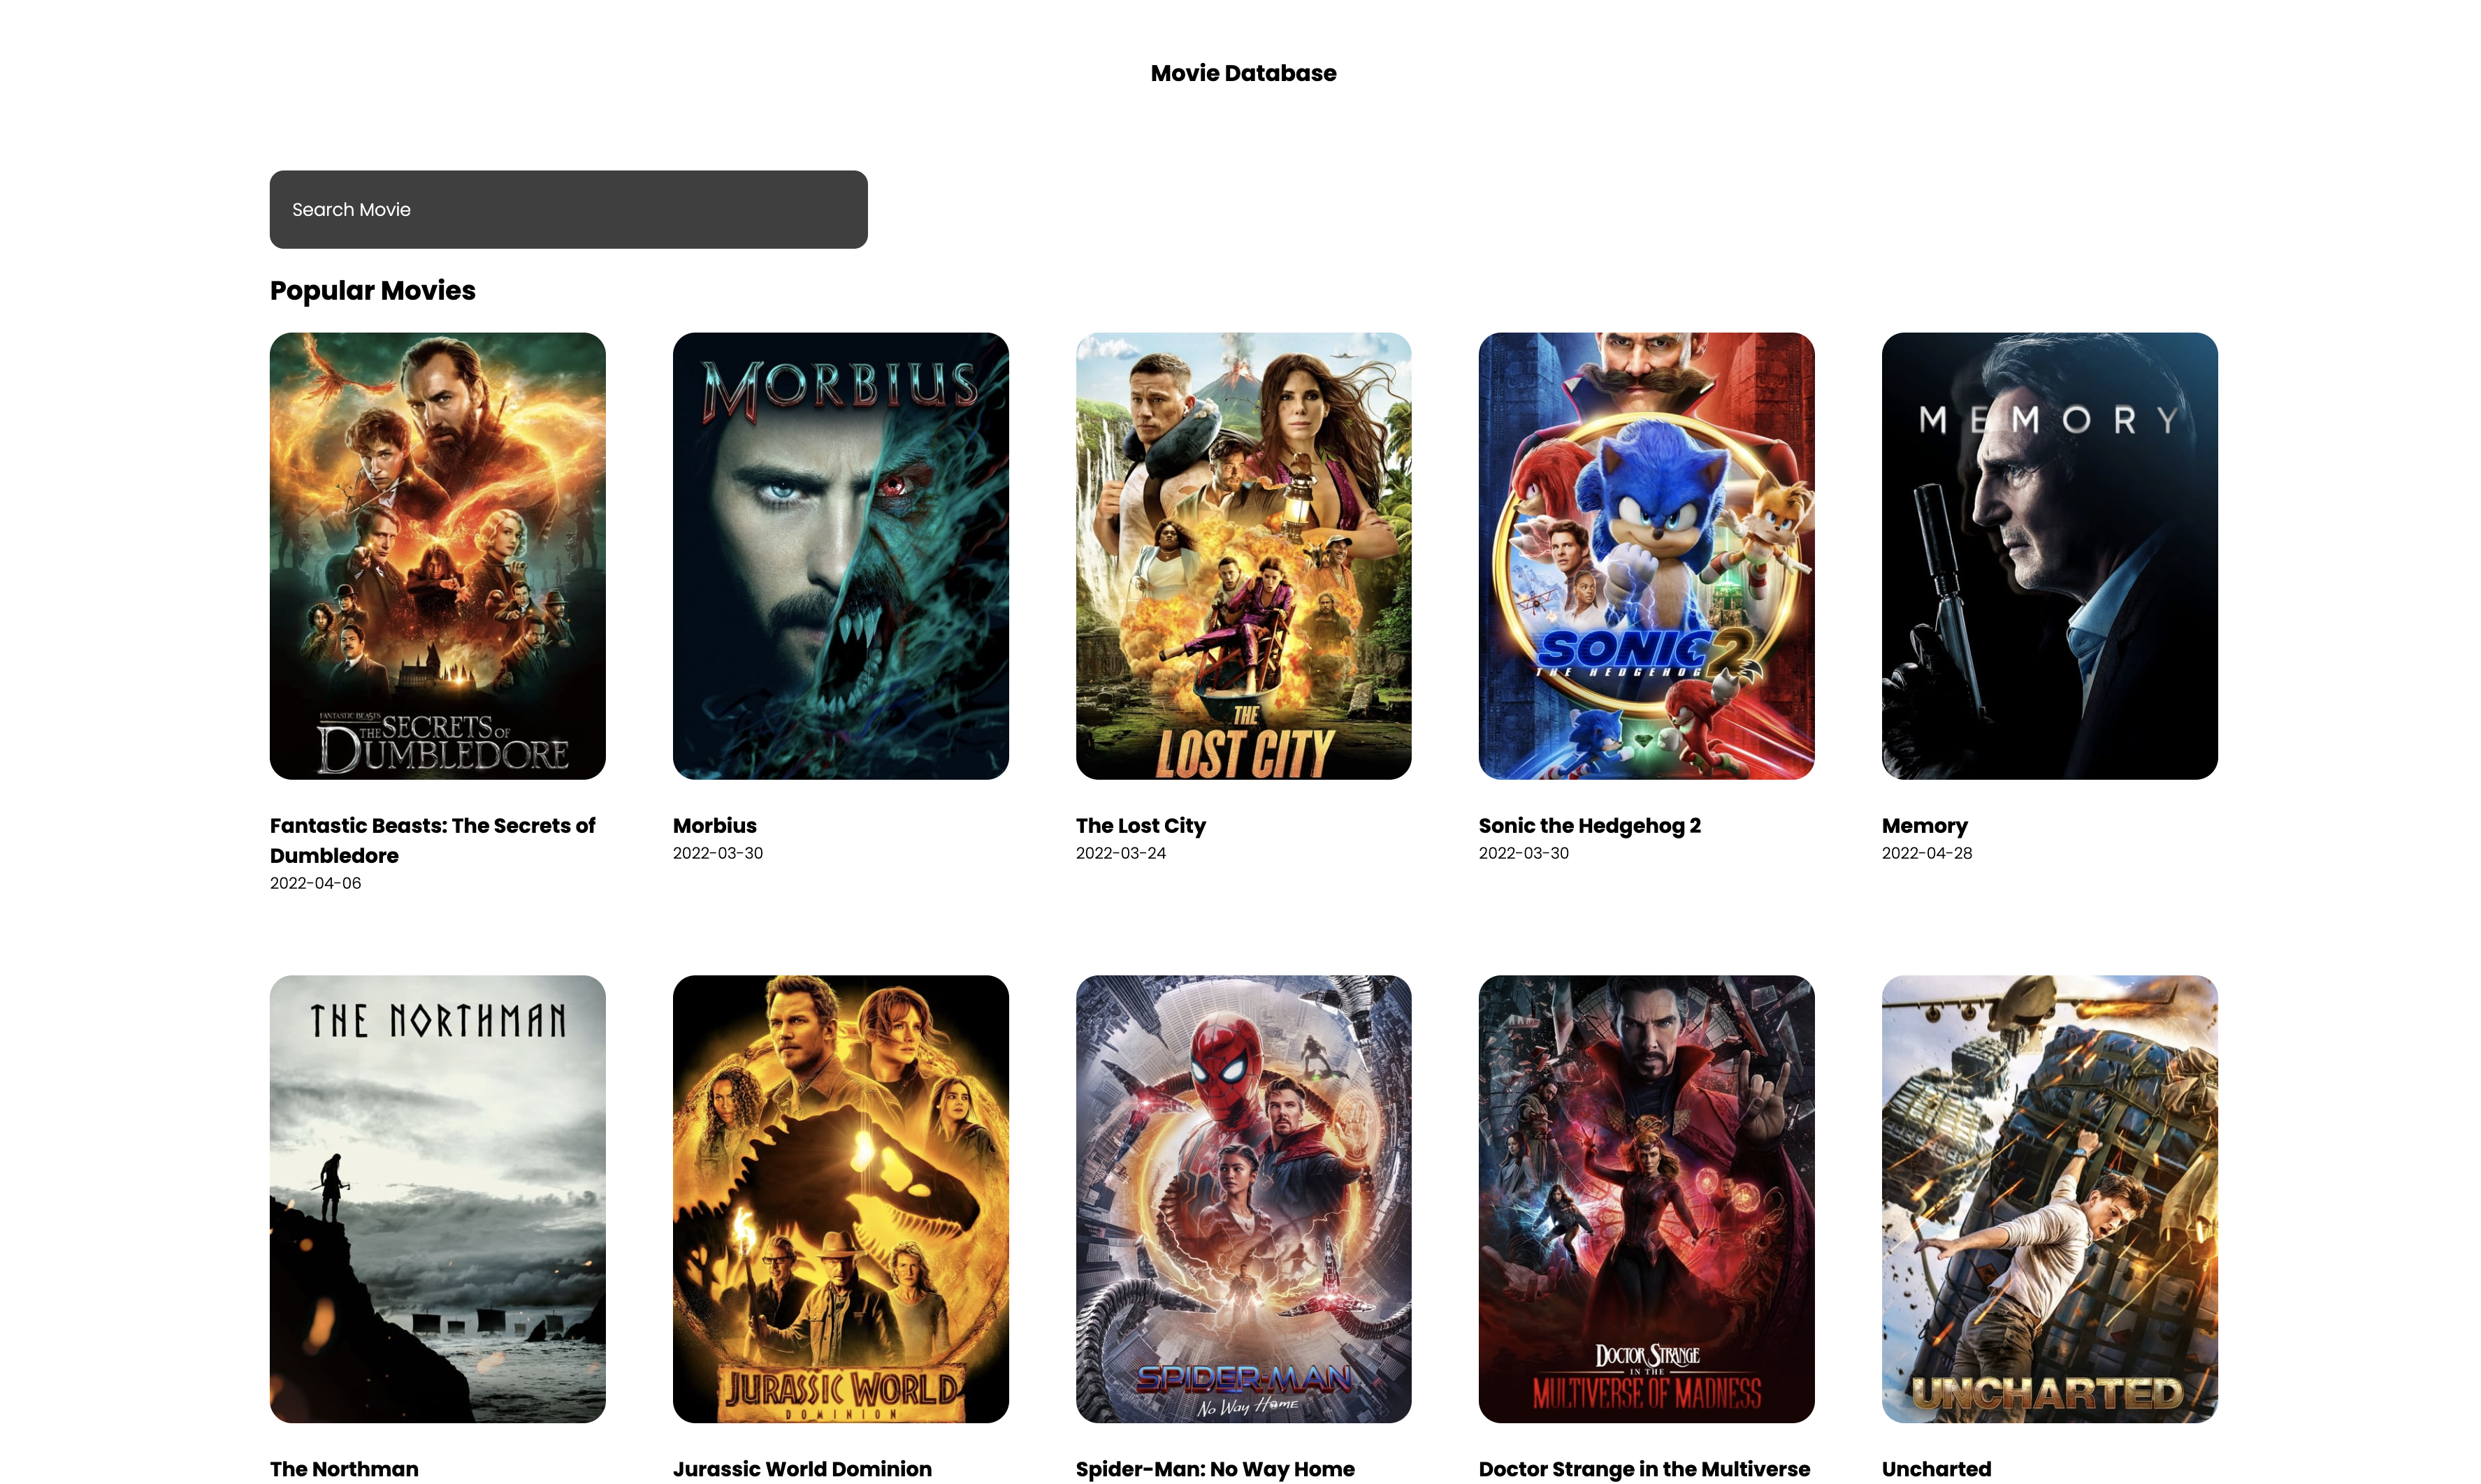Click the Jurassic World Dominion title
2481x1484 pixels.
(802, 1469)
